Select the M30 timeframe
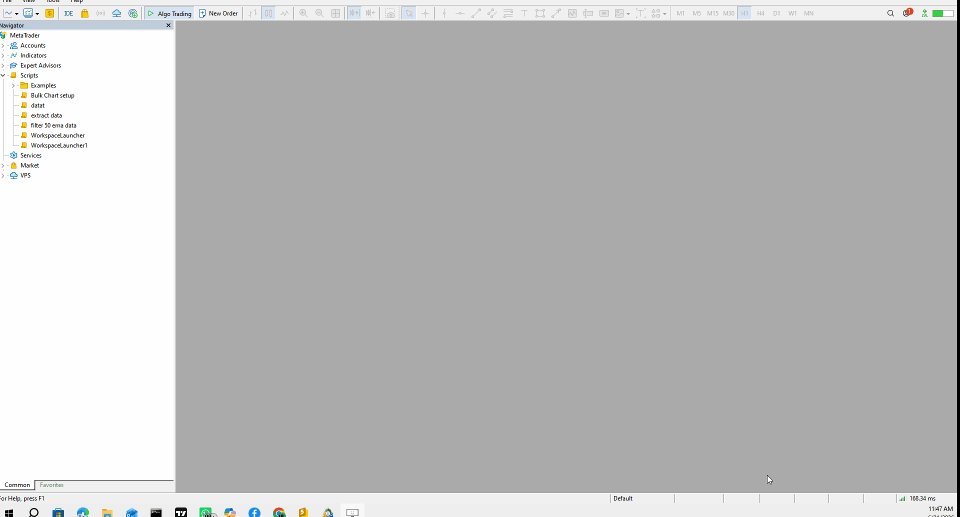 click(x=729, y=13)
